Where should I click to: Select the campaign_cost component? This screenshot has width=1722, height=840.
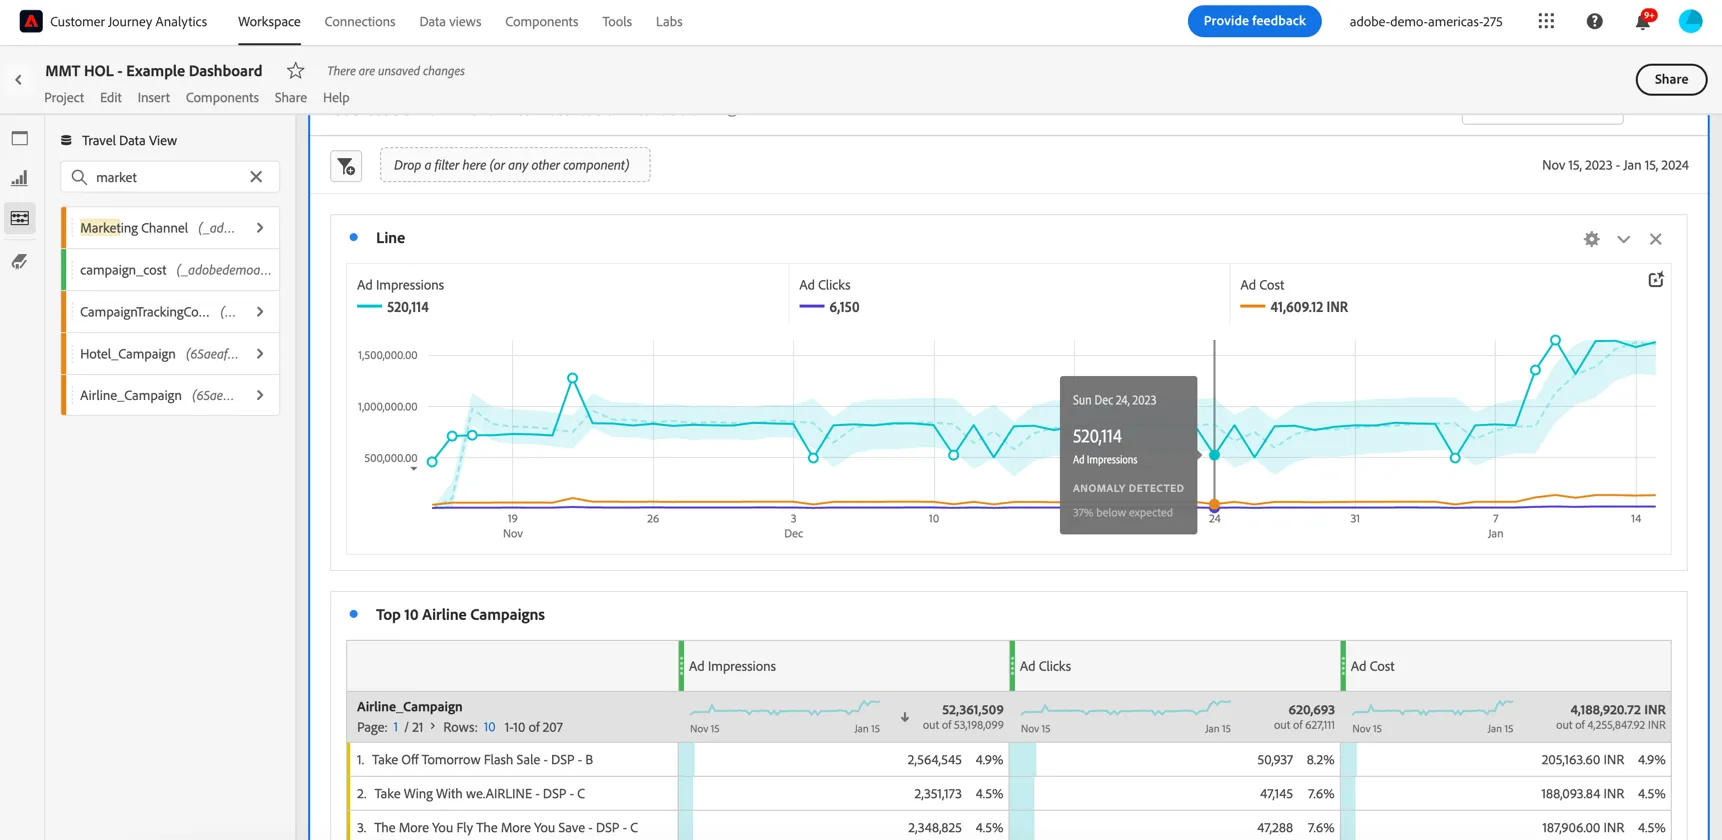pyautogui.click(x=171, y=270)
